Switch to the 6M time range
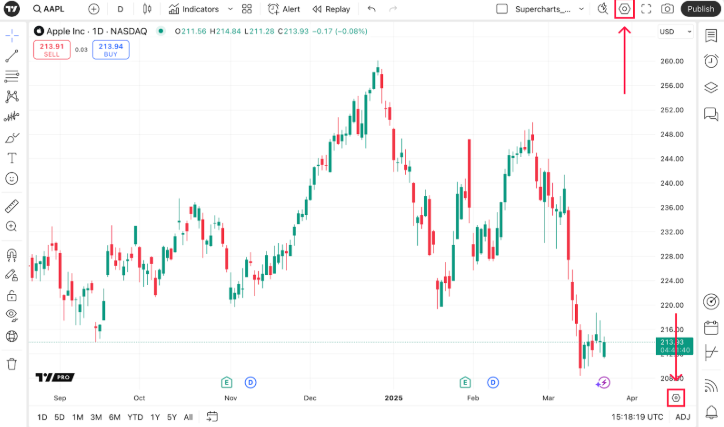Screen dimensions: 724x427 coord(115,417)
